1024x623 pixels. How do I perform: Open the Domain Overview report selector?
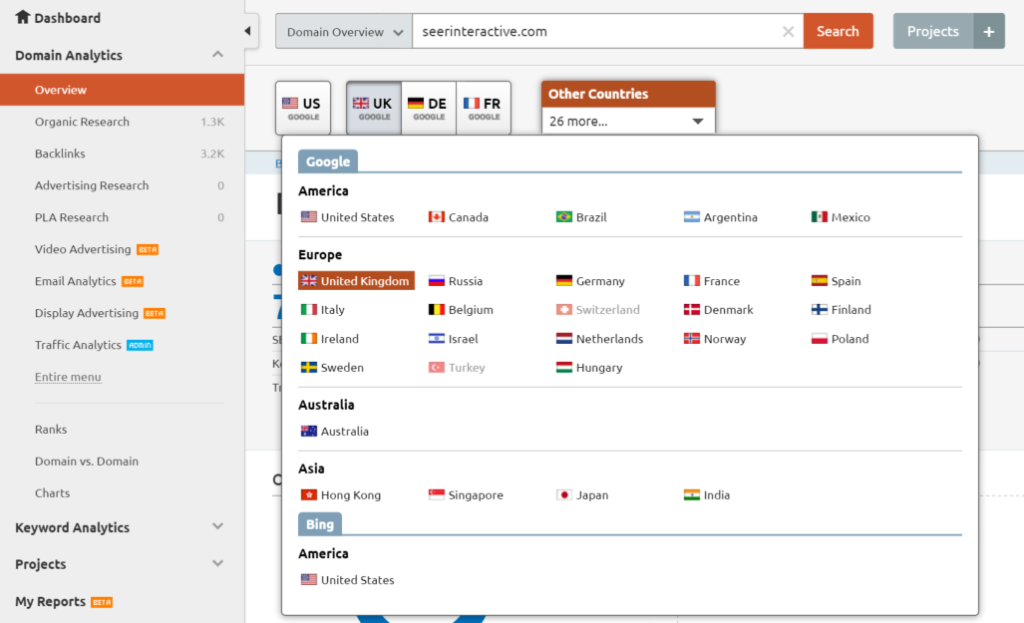[343, 31]
